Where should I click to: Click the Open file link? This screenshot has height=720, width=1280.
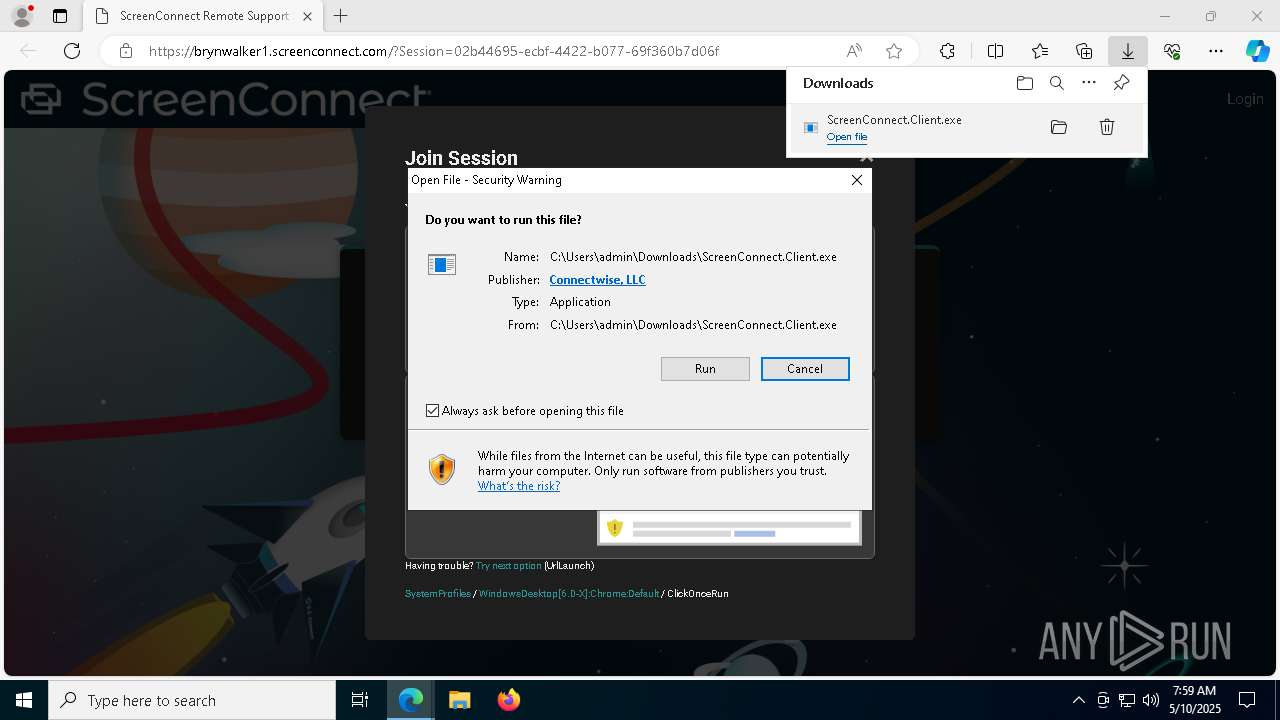847,137
